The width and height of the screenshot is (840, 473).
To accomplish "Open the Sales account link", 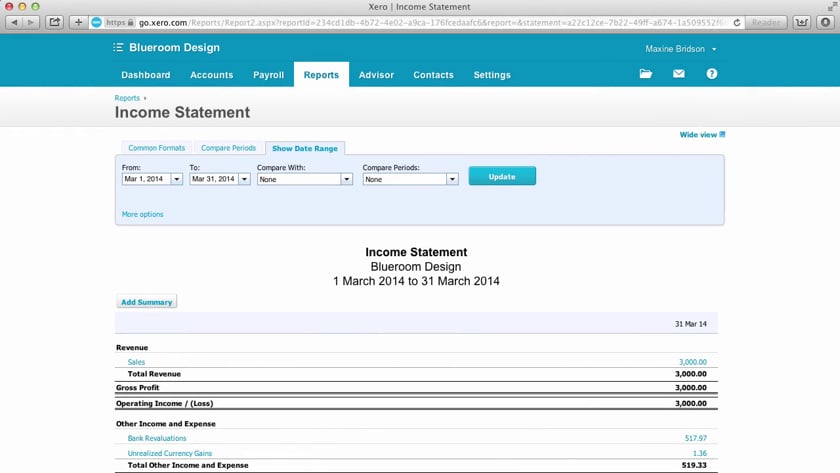I will click(x=136, y=362).
